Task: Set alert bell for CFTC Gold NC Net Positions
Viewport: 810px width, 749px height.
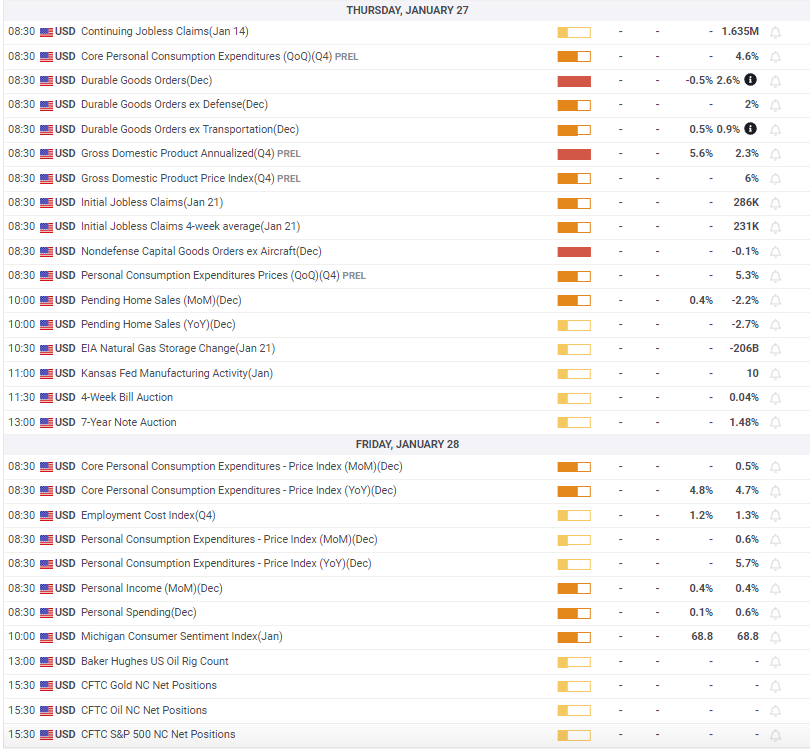Action: (775, 686)
